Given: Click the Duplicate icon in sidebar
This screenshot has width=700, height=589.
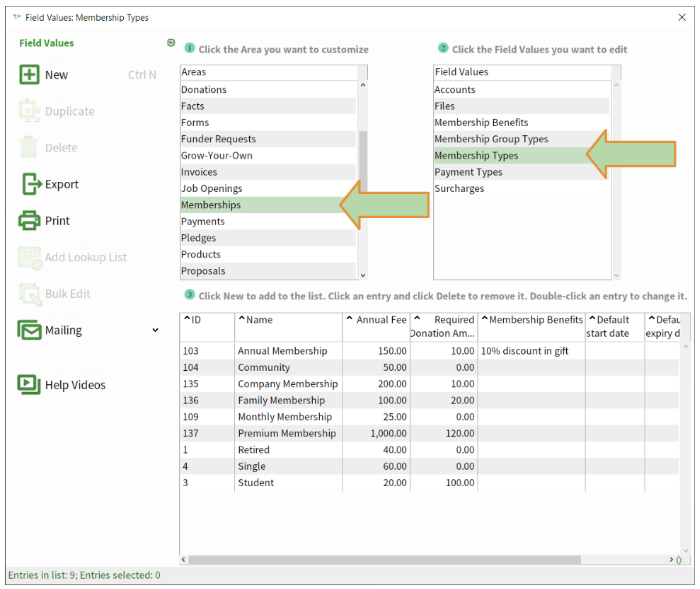Looking at the screenshot, I should 29,111.
